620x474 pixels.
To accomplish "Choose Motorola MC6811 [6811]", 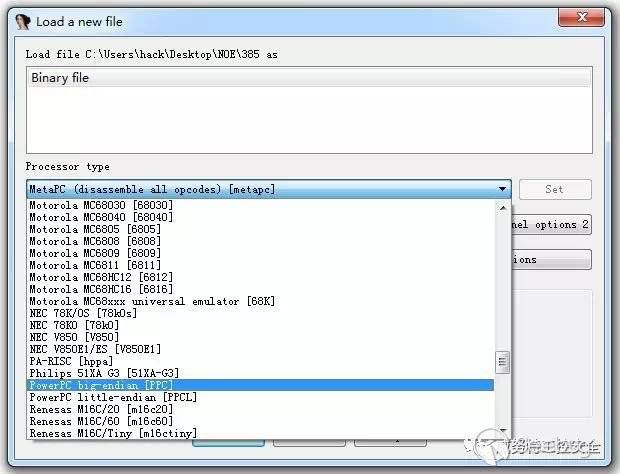I will pos(261,265).
